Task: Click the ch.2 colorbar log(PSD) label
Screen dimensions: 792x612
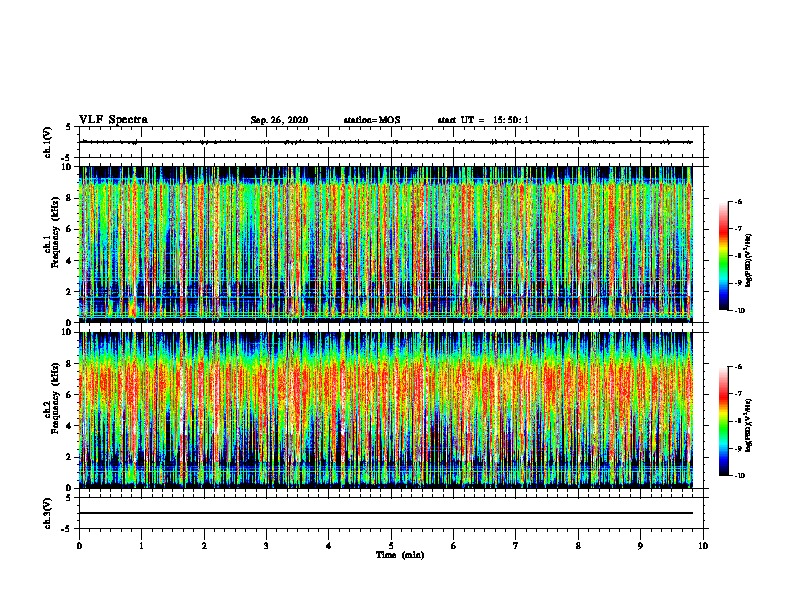Action: click(x=748, y=426)
